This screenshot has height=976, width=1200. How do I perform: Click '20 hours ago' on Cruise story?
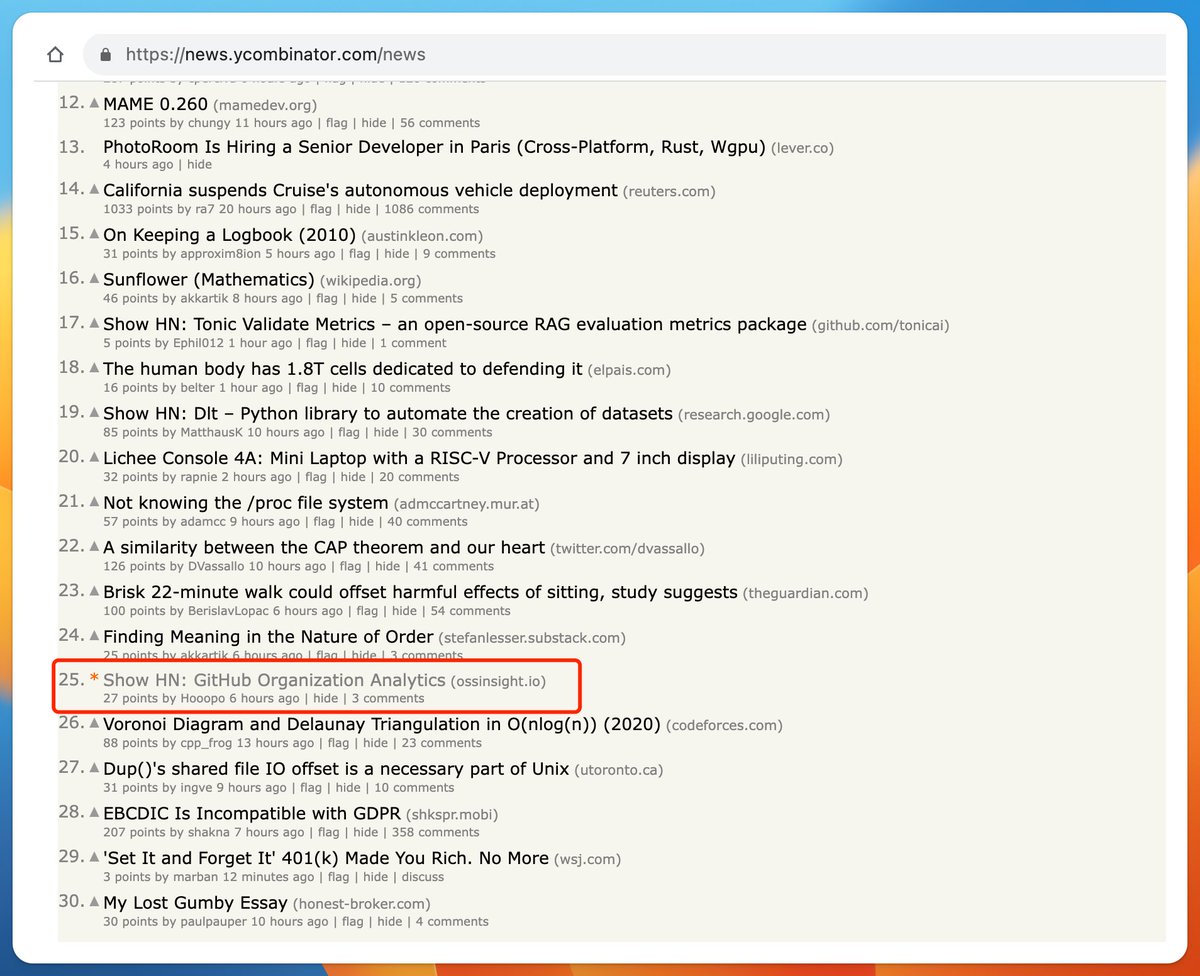pos(258,209)
